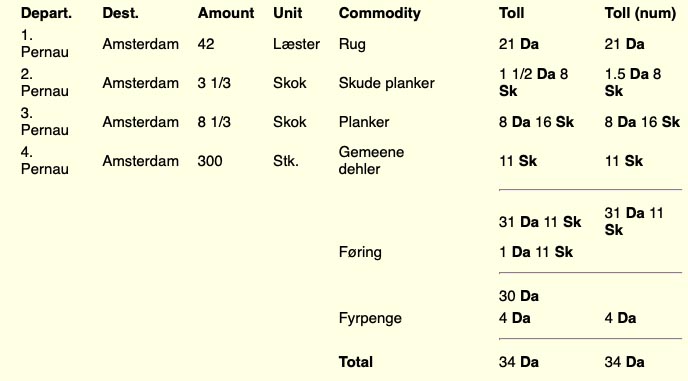Click the first row's 1. Pernau cell
The image size is (688, 381).
pyautogui.click(x=45, y=43)
